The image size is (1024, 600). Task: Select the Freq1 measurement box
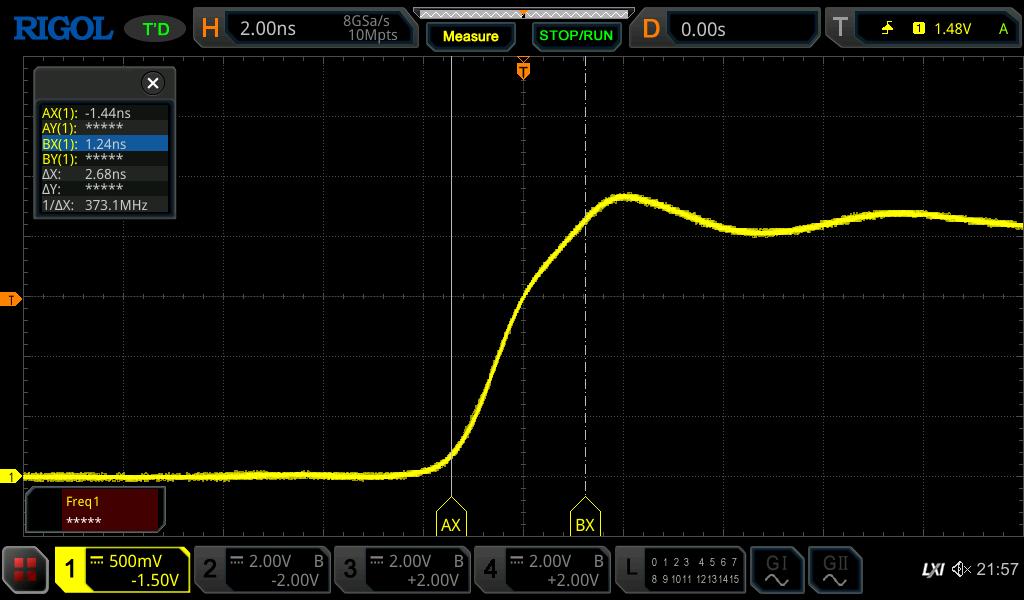(95, 510)
